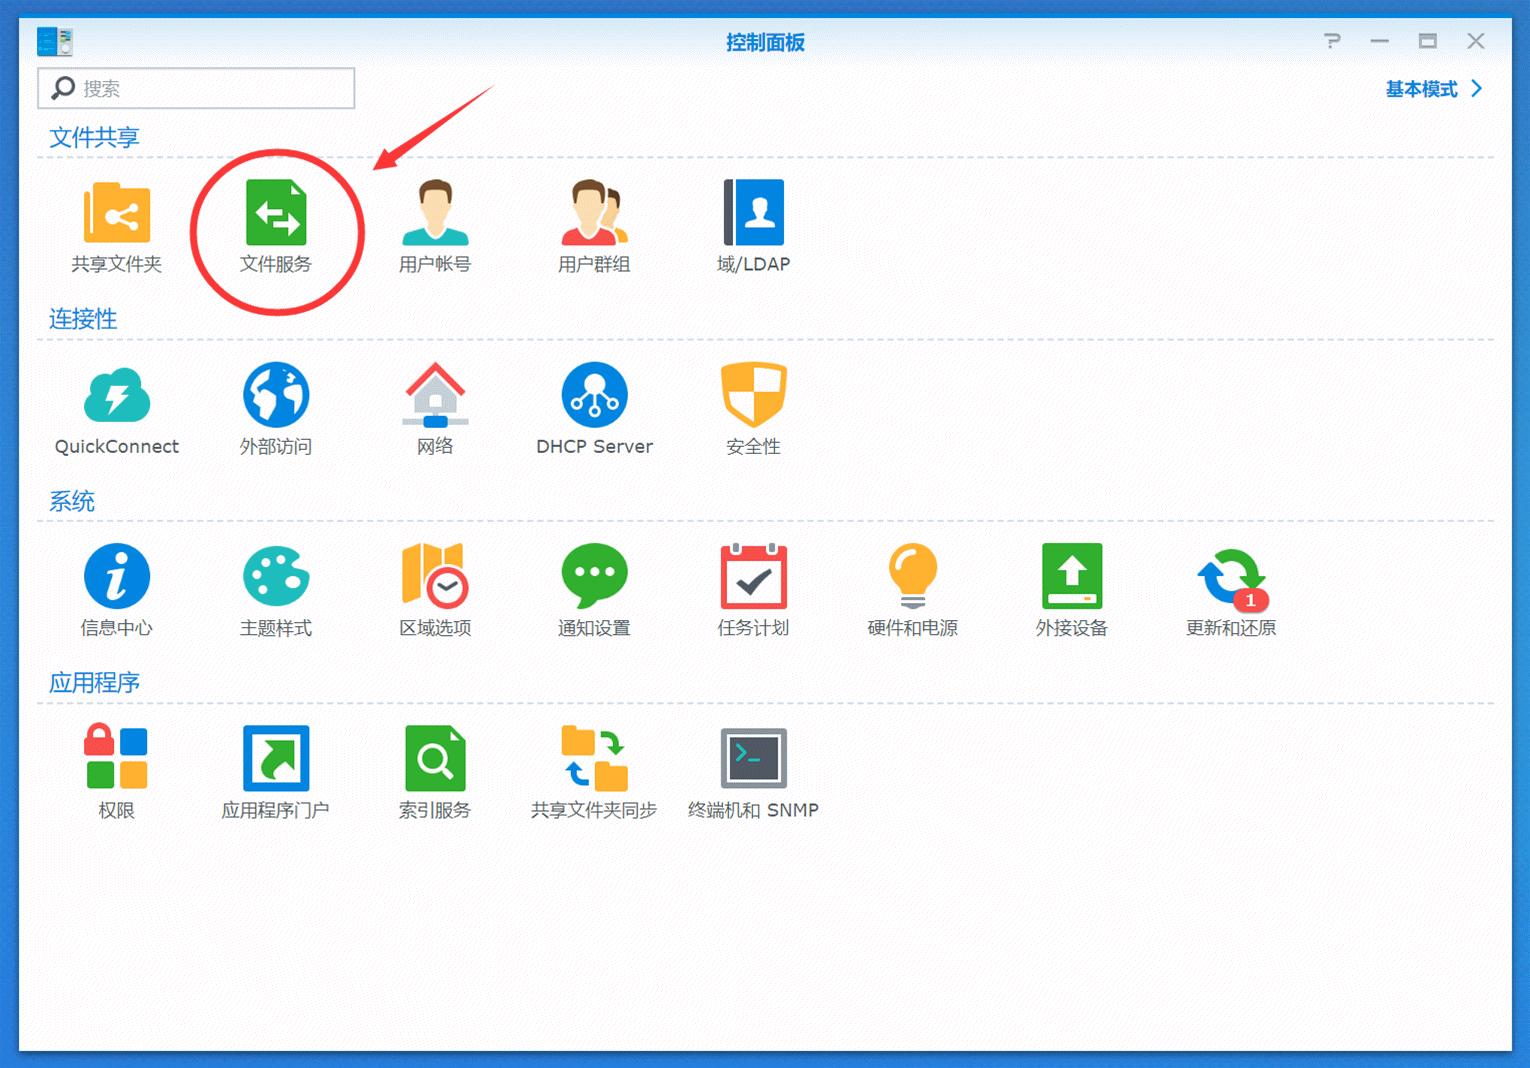Open 终端机和 SNMP settings
The image size is (1530, 1068).
(753, 758)
